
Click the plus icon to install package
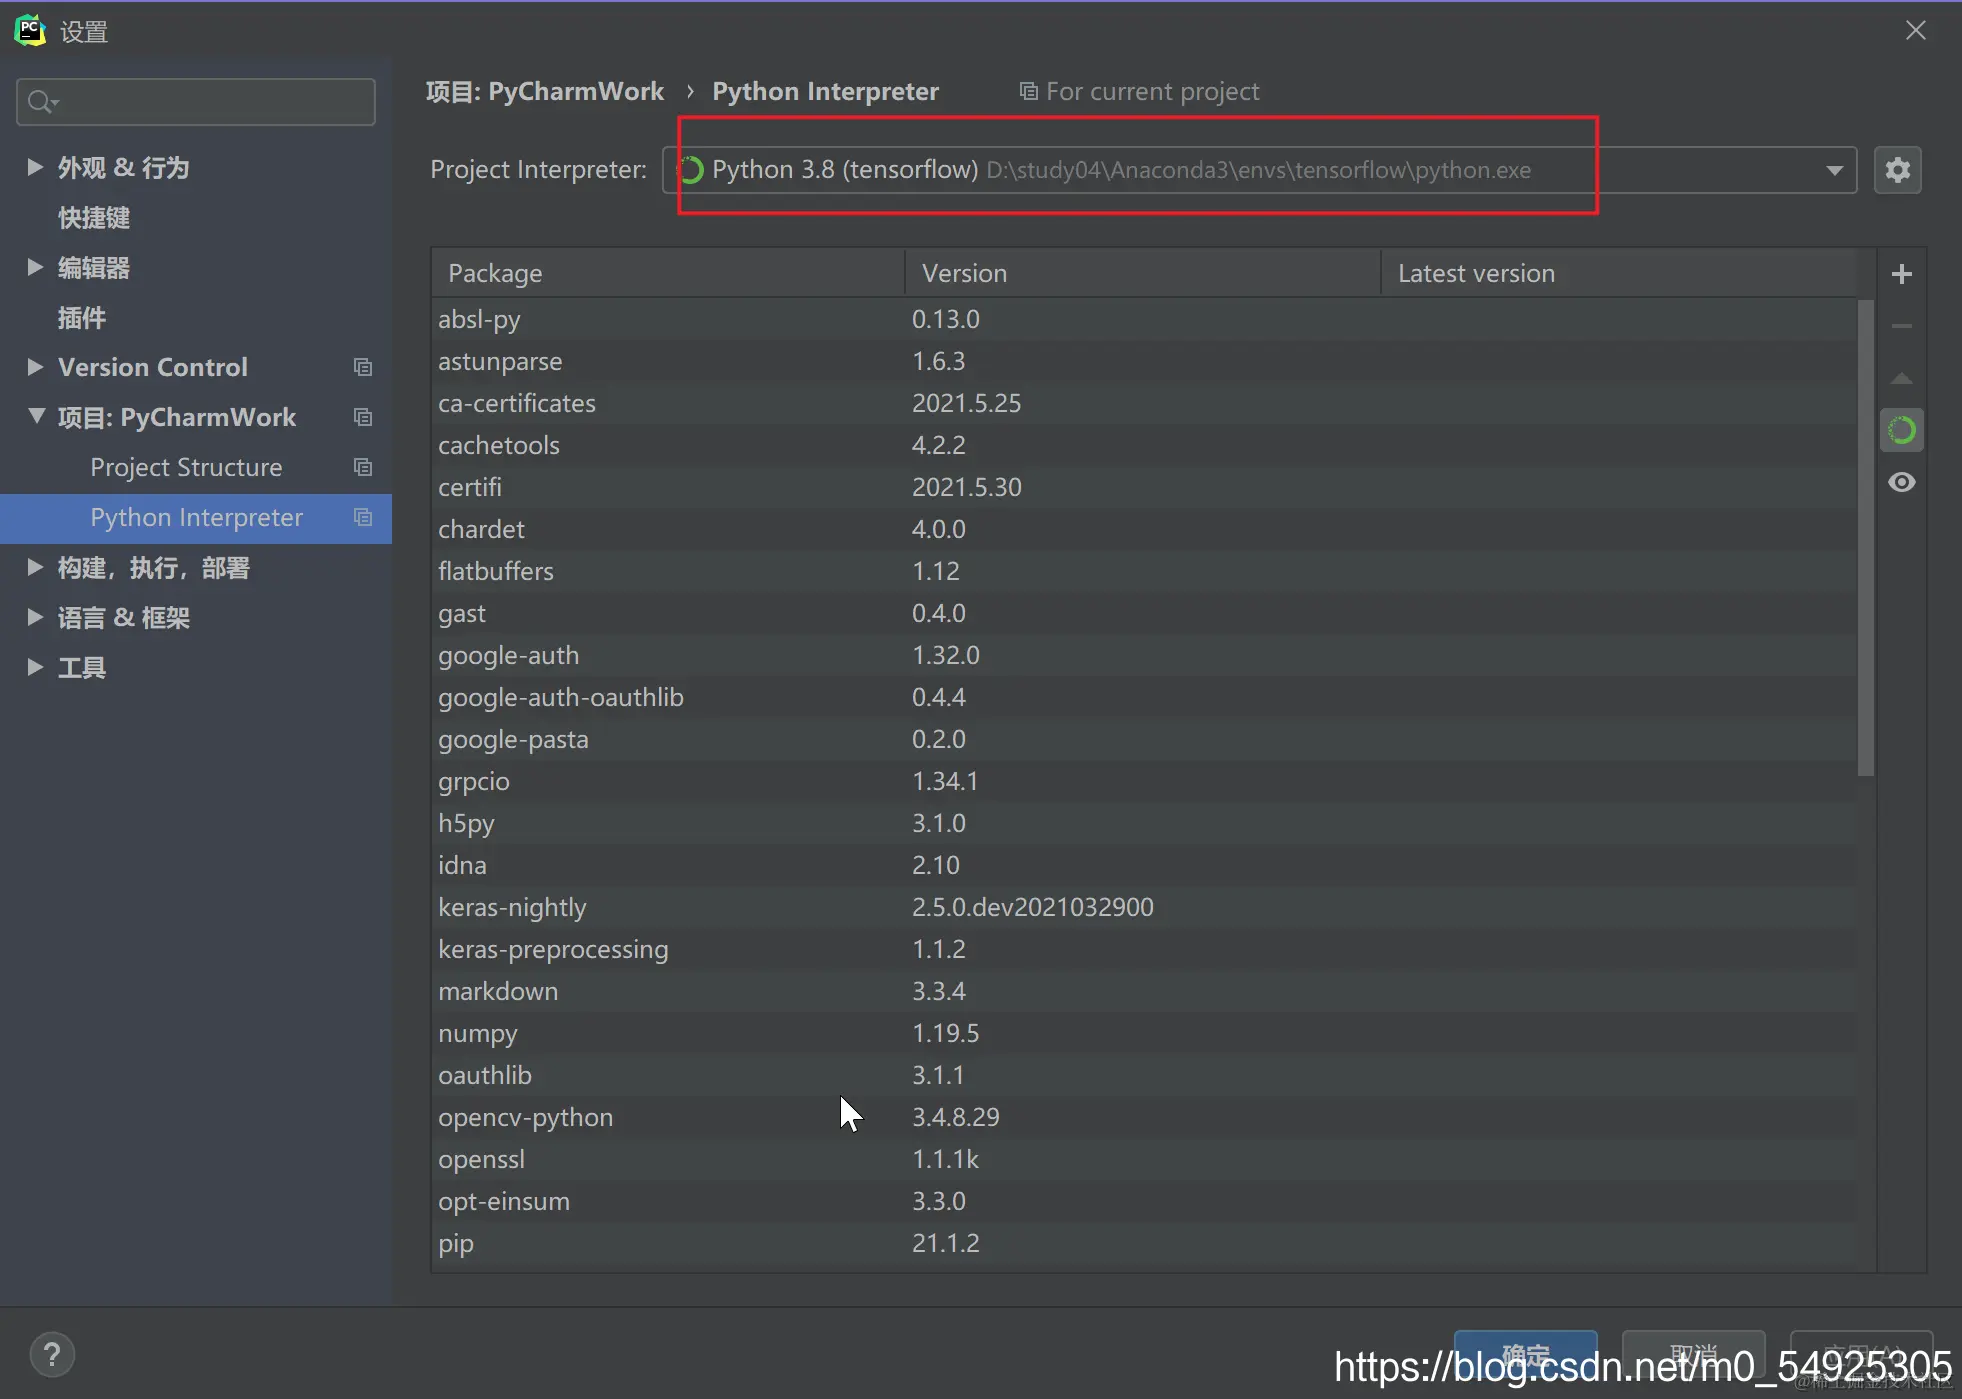[x=1901, y=274]
